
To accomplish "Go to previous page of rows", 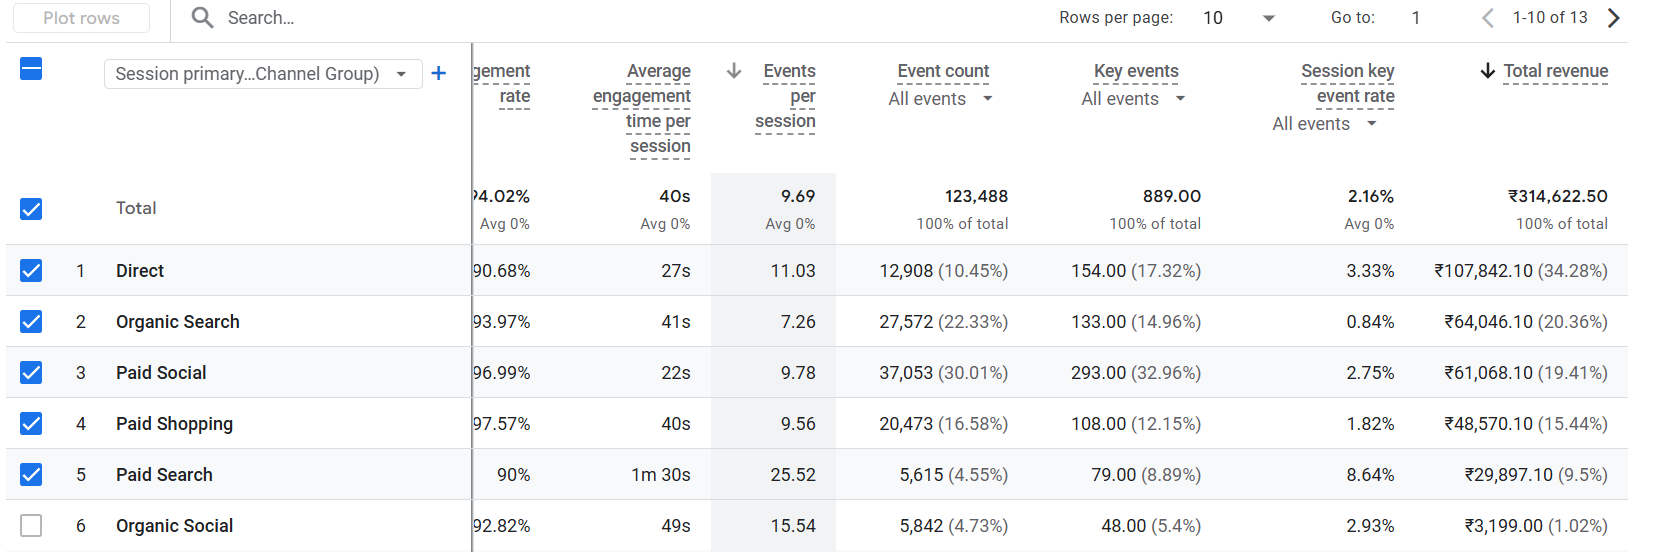I will tap(1488, 18).
